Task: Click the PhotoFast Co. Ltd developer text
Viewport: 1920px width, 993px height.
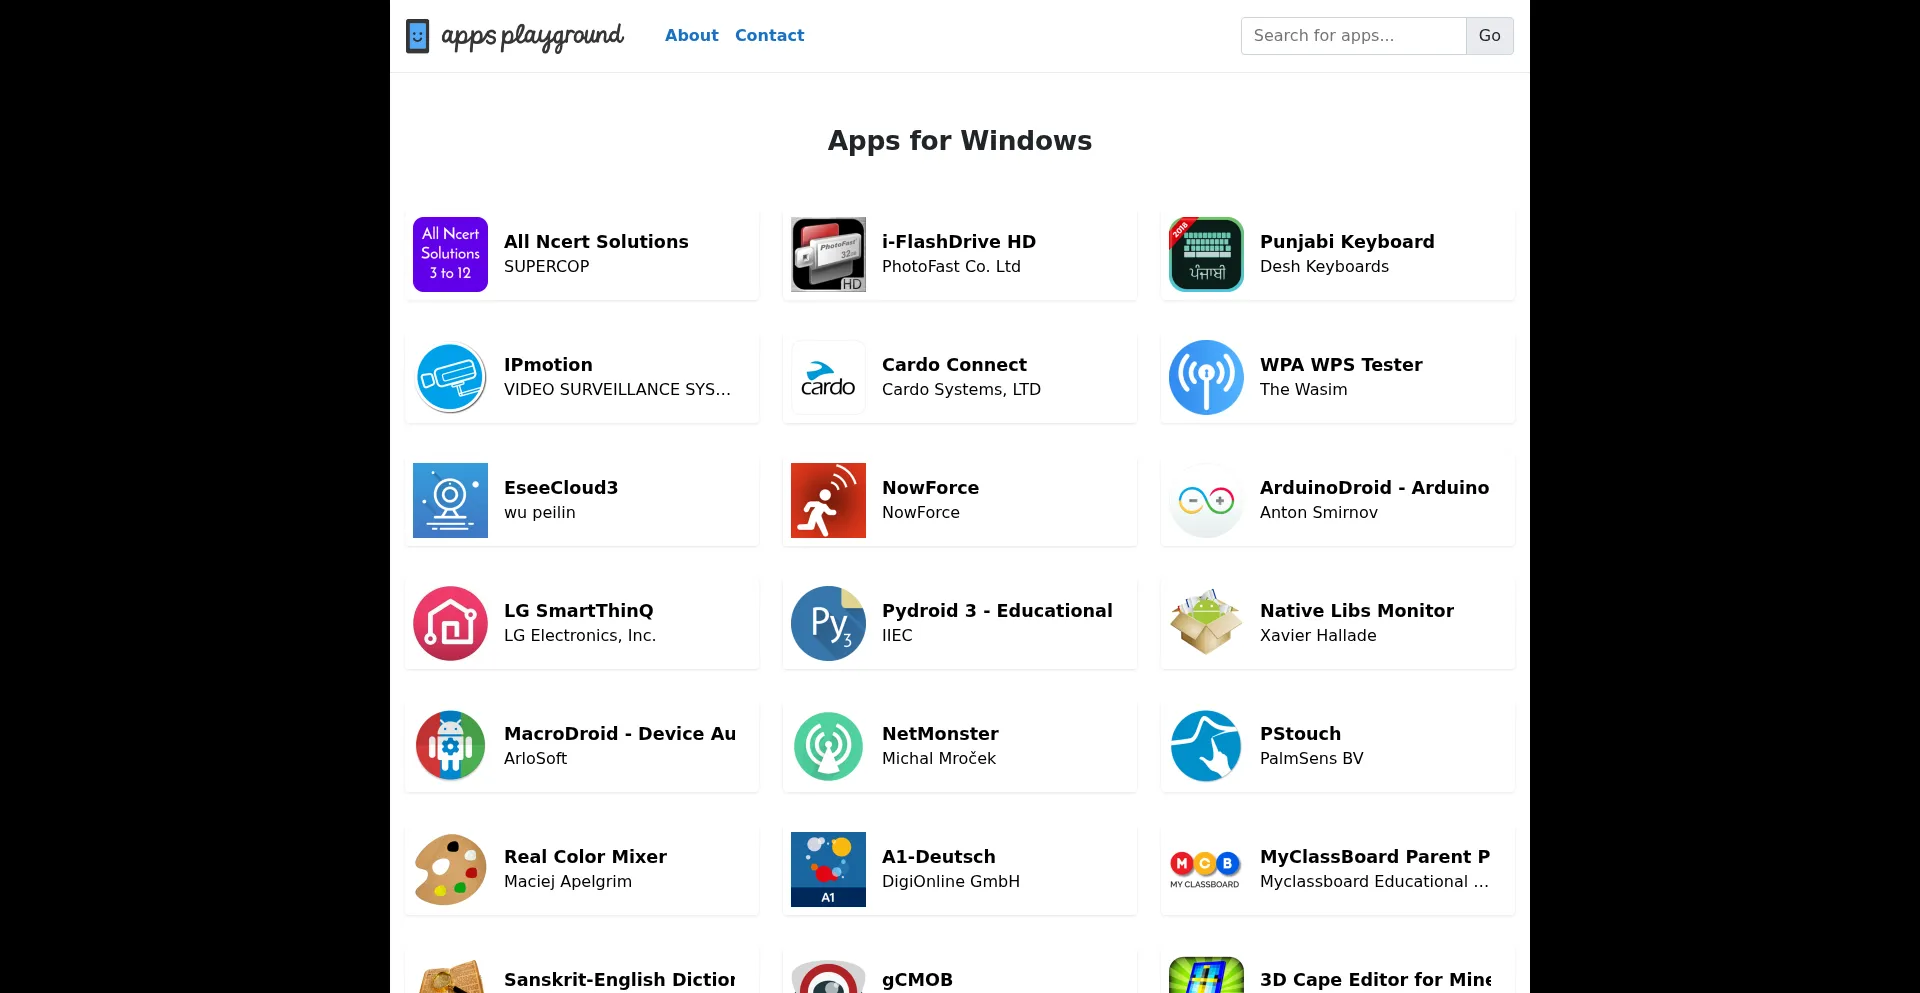Action: (x=951, y=267)
